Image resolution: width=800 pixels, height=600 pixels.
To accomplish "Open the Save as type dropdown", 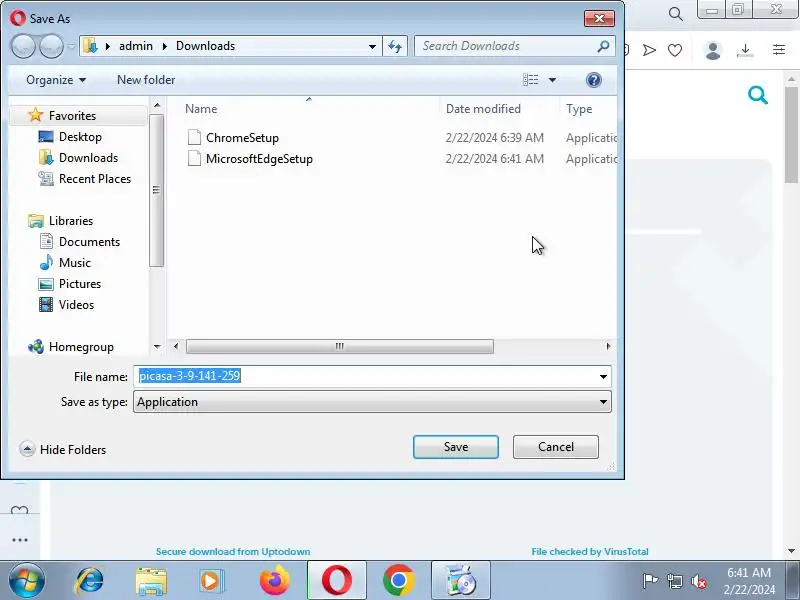I will 372,402.
